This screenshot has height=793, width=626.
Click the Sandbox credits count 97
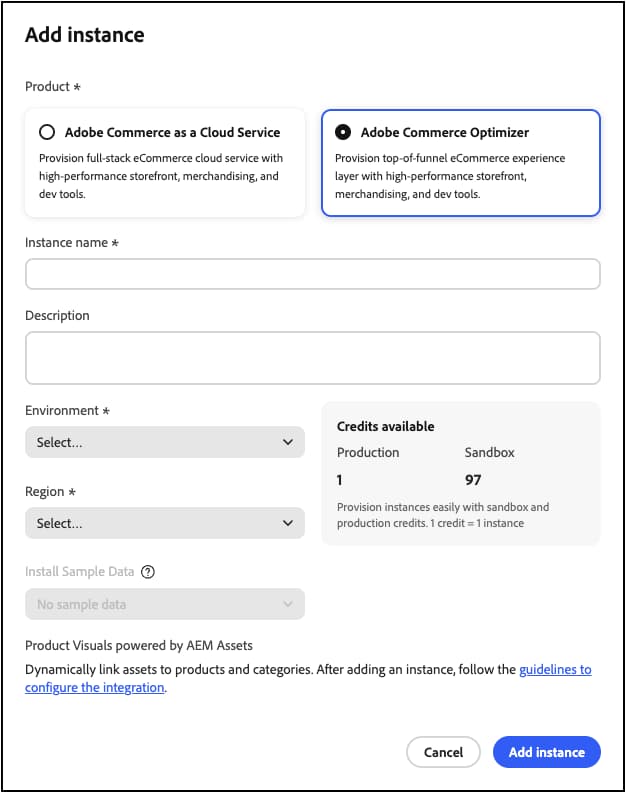[474, 481]
